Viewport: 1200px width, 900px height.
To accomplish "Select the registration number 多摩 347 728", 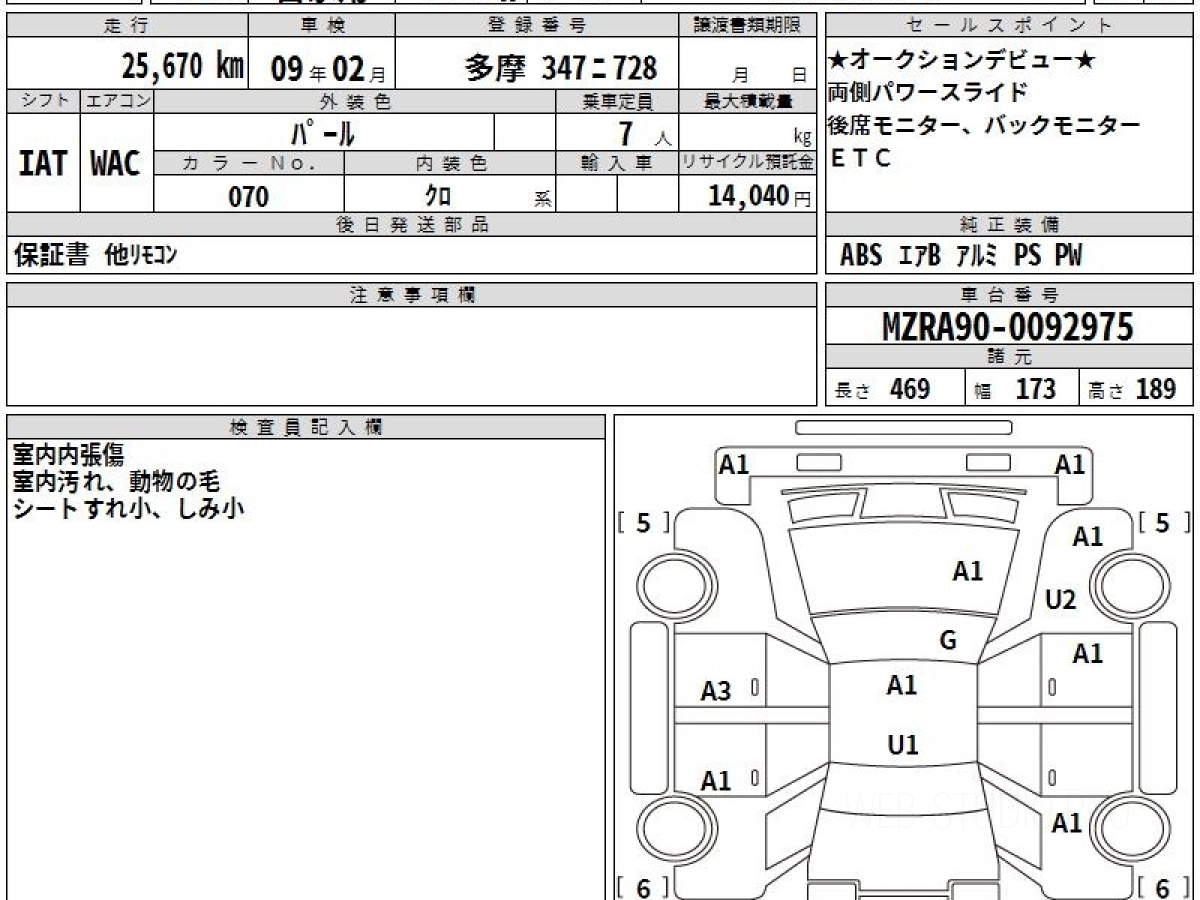I will (x=561, y=68).
